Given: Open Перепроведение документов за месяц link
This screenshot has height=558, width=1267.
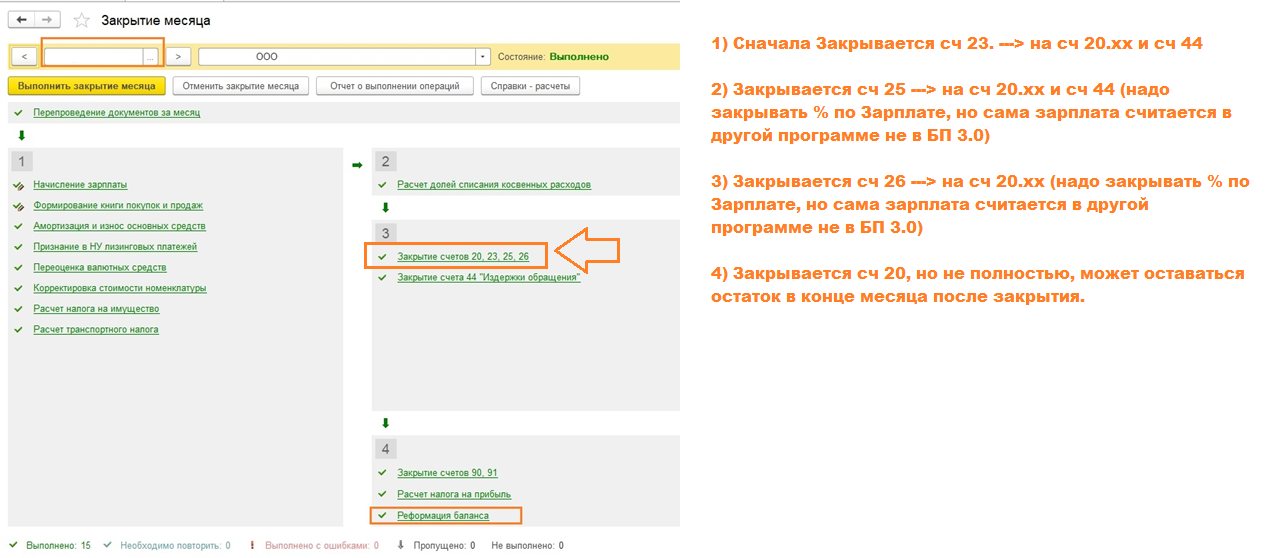Looking at the screenshot, I should pyautogui.click(x=116, y=113).
